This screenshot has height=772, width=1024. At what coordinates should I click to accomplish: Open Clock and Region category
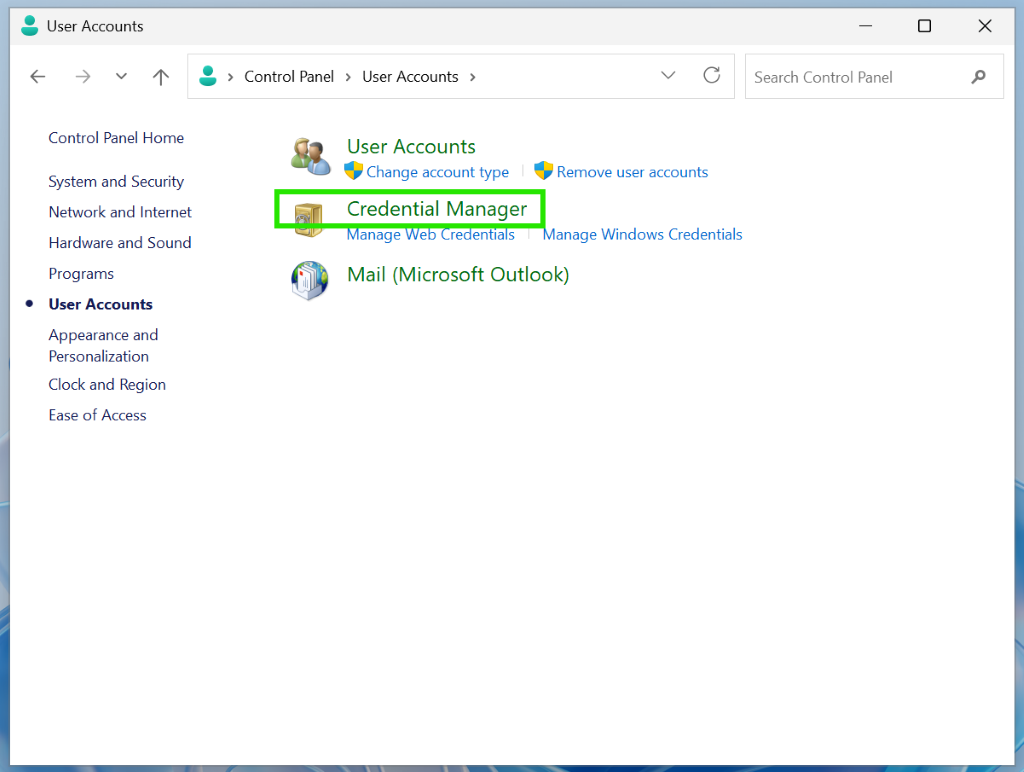(x=107, y=385)
